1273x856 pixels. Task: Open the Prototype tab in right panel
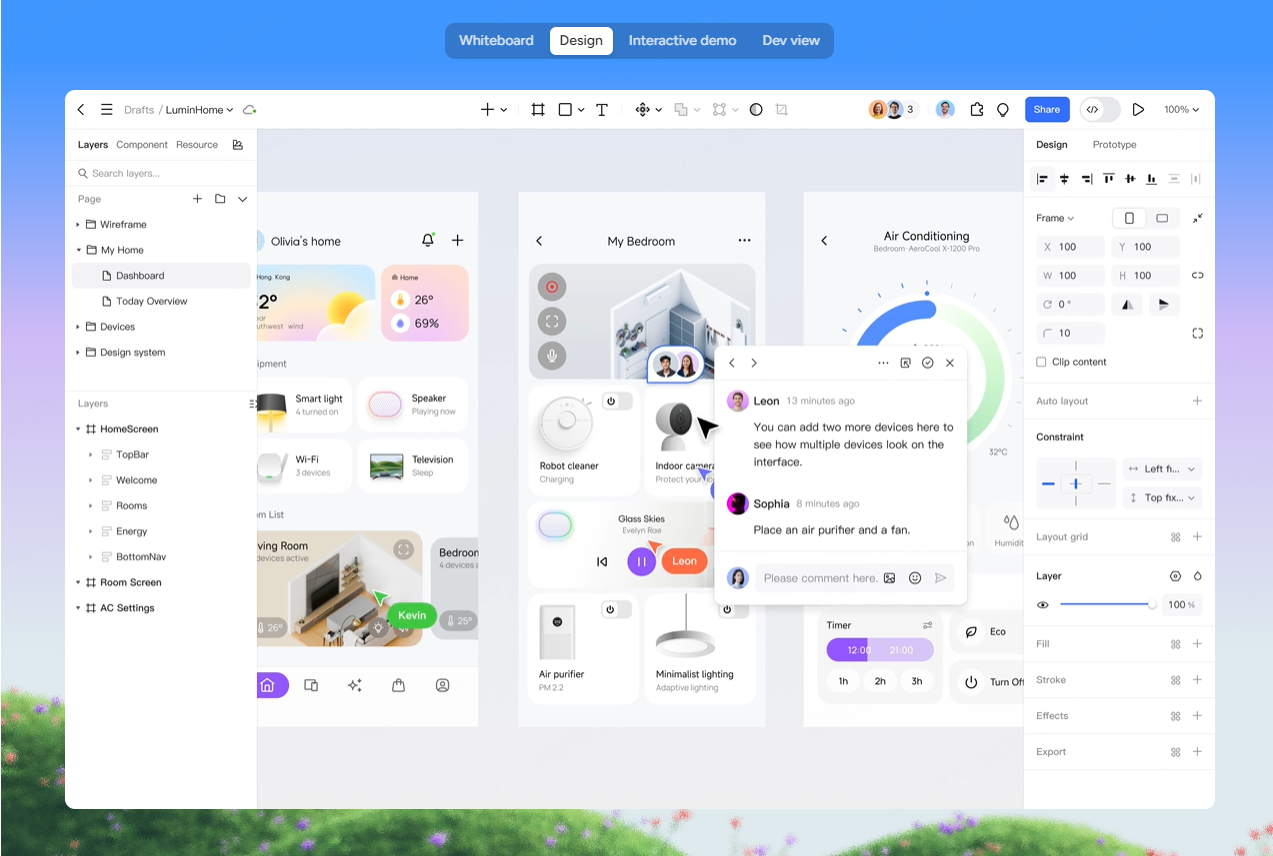[1114, 145]
